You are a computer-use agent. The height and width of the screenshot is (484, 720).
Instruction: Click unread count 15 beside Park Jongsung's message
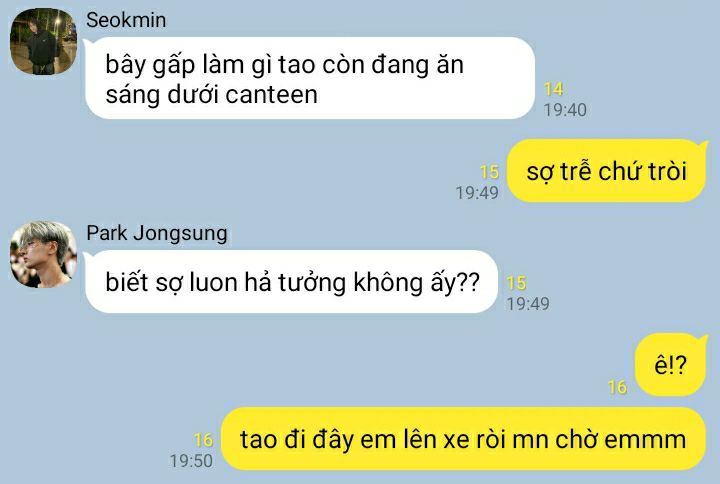tap(516, 283)
